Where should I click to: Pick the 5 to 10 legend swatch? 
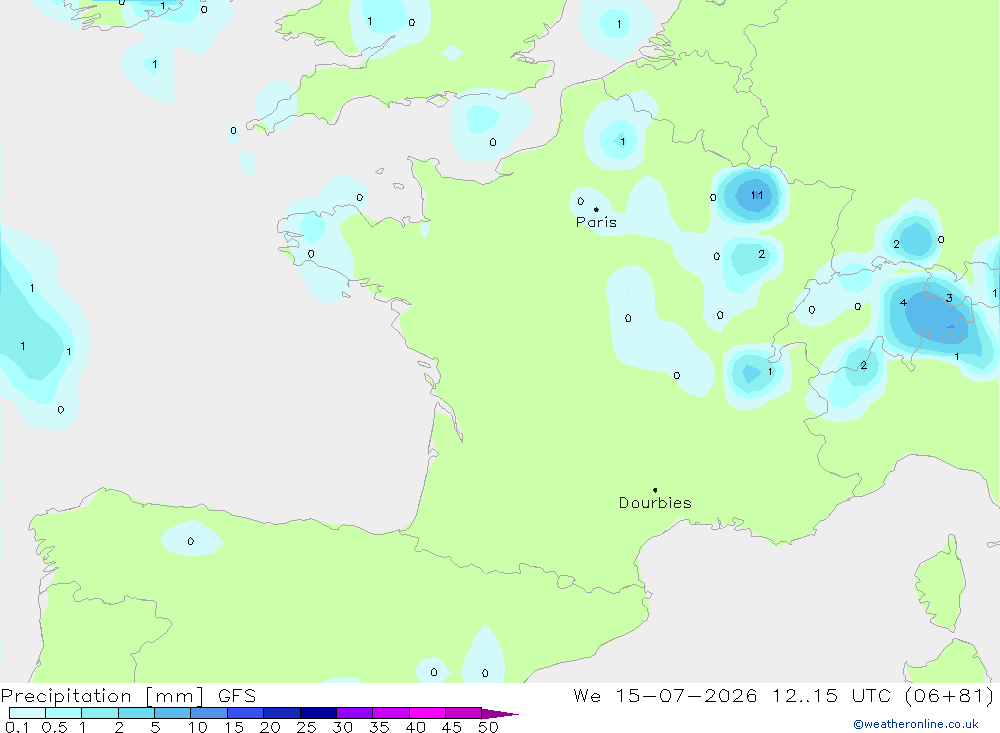tap(173, 713)
